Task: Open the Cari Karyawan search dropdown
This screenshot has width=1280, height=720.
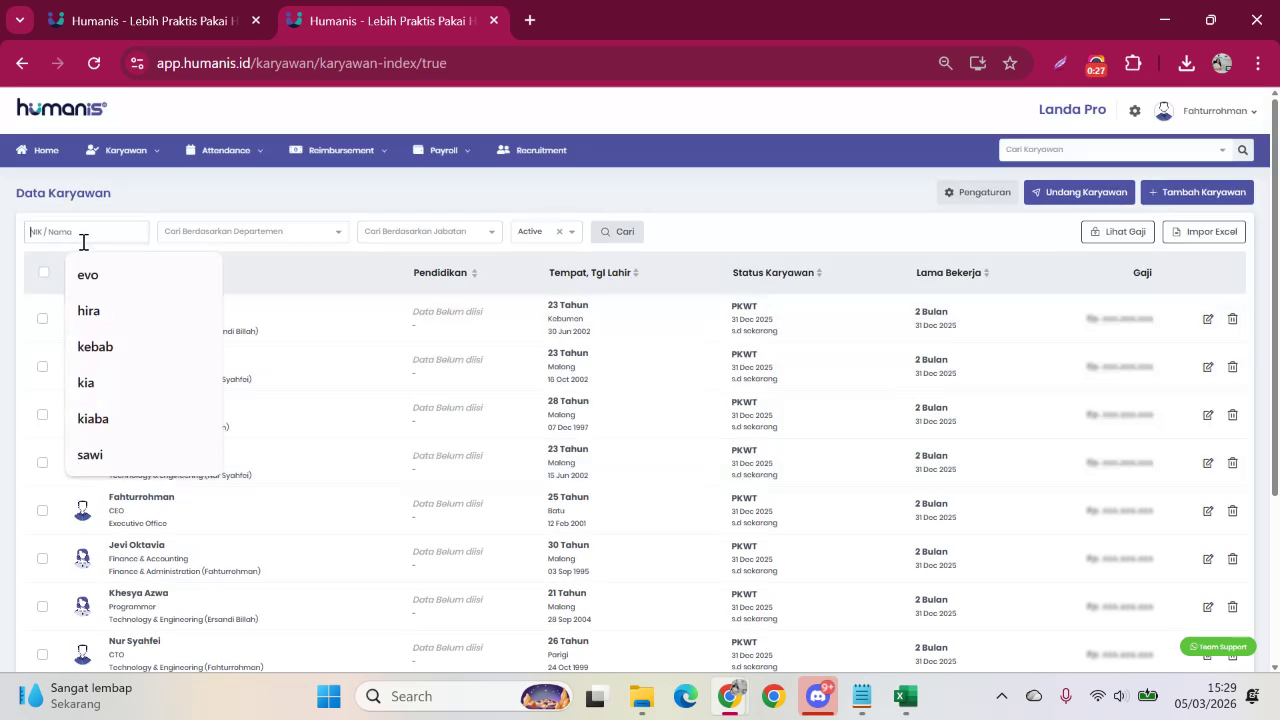Action: tap(1222, 150)
